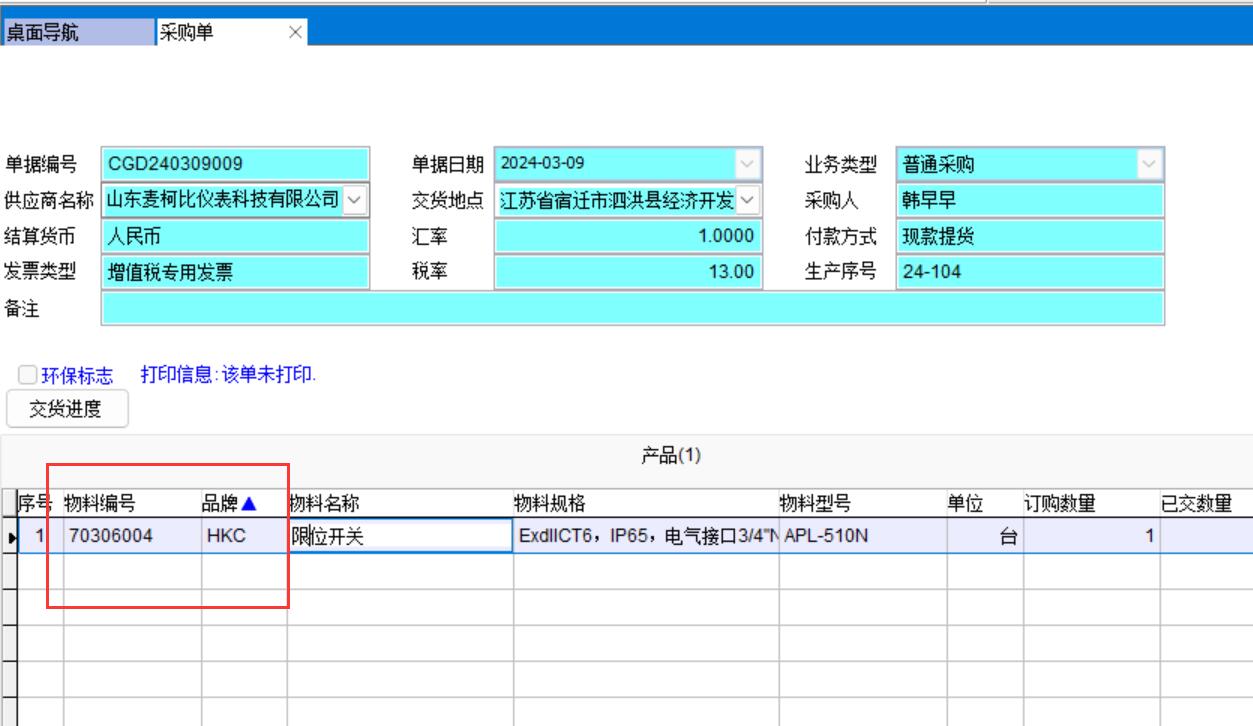This screenshot has height=726, width=1253.
Task: Expand the 业务类型 dropdown
Action: 1150,164
